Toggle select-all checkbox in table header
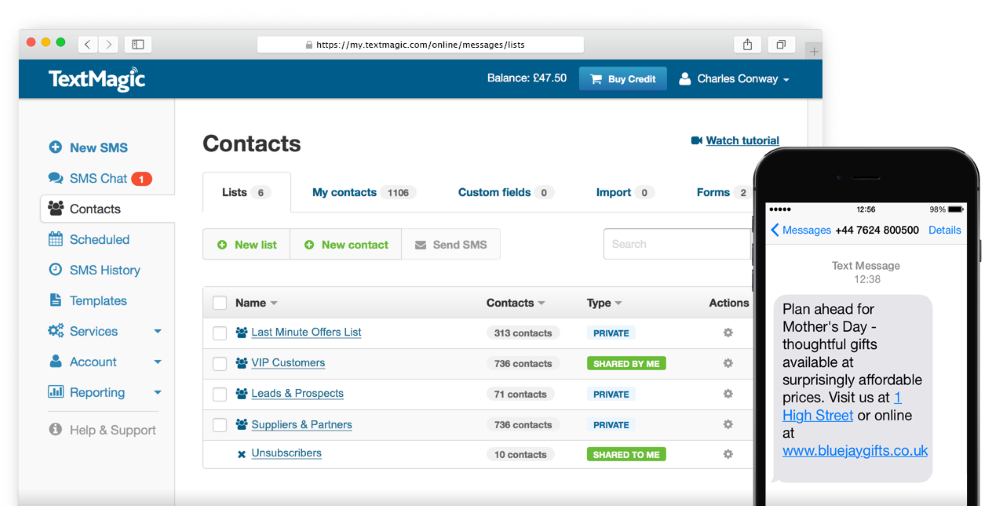This screenshot has height=506, width=1000. point(220,303)
